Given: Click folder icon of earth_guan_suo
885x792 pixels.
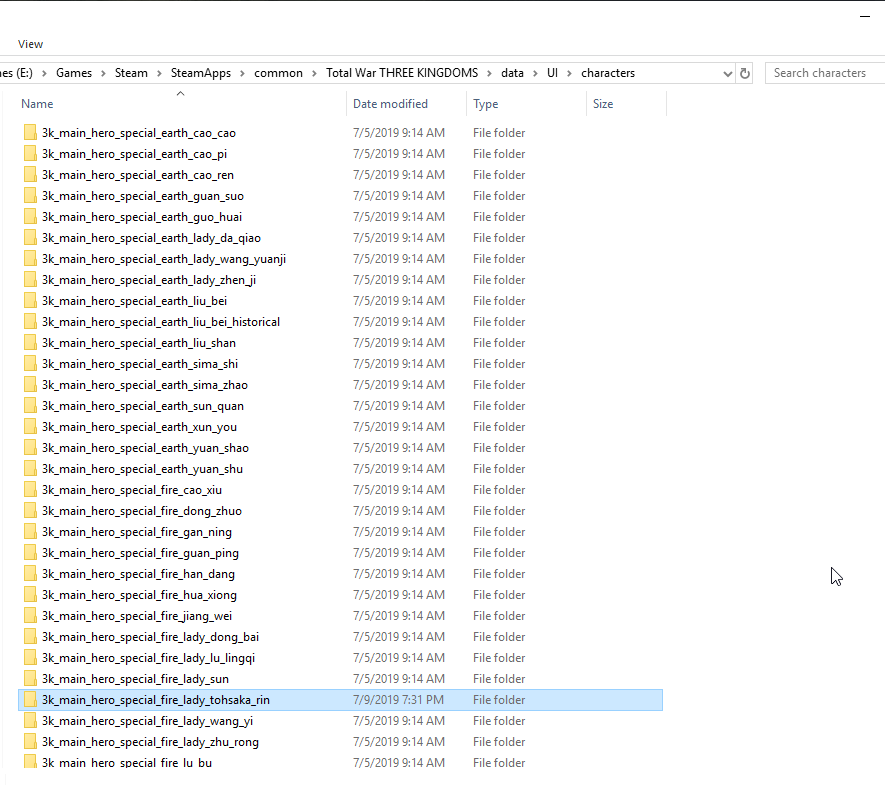Looking at the screenshot, I should tap(30, 196).
